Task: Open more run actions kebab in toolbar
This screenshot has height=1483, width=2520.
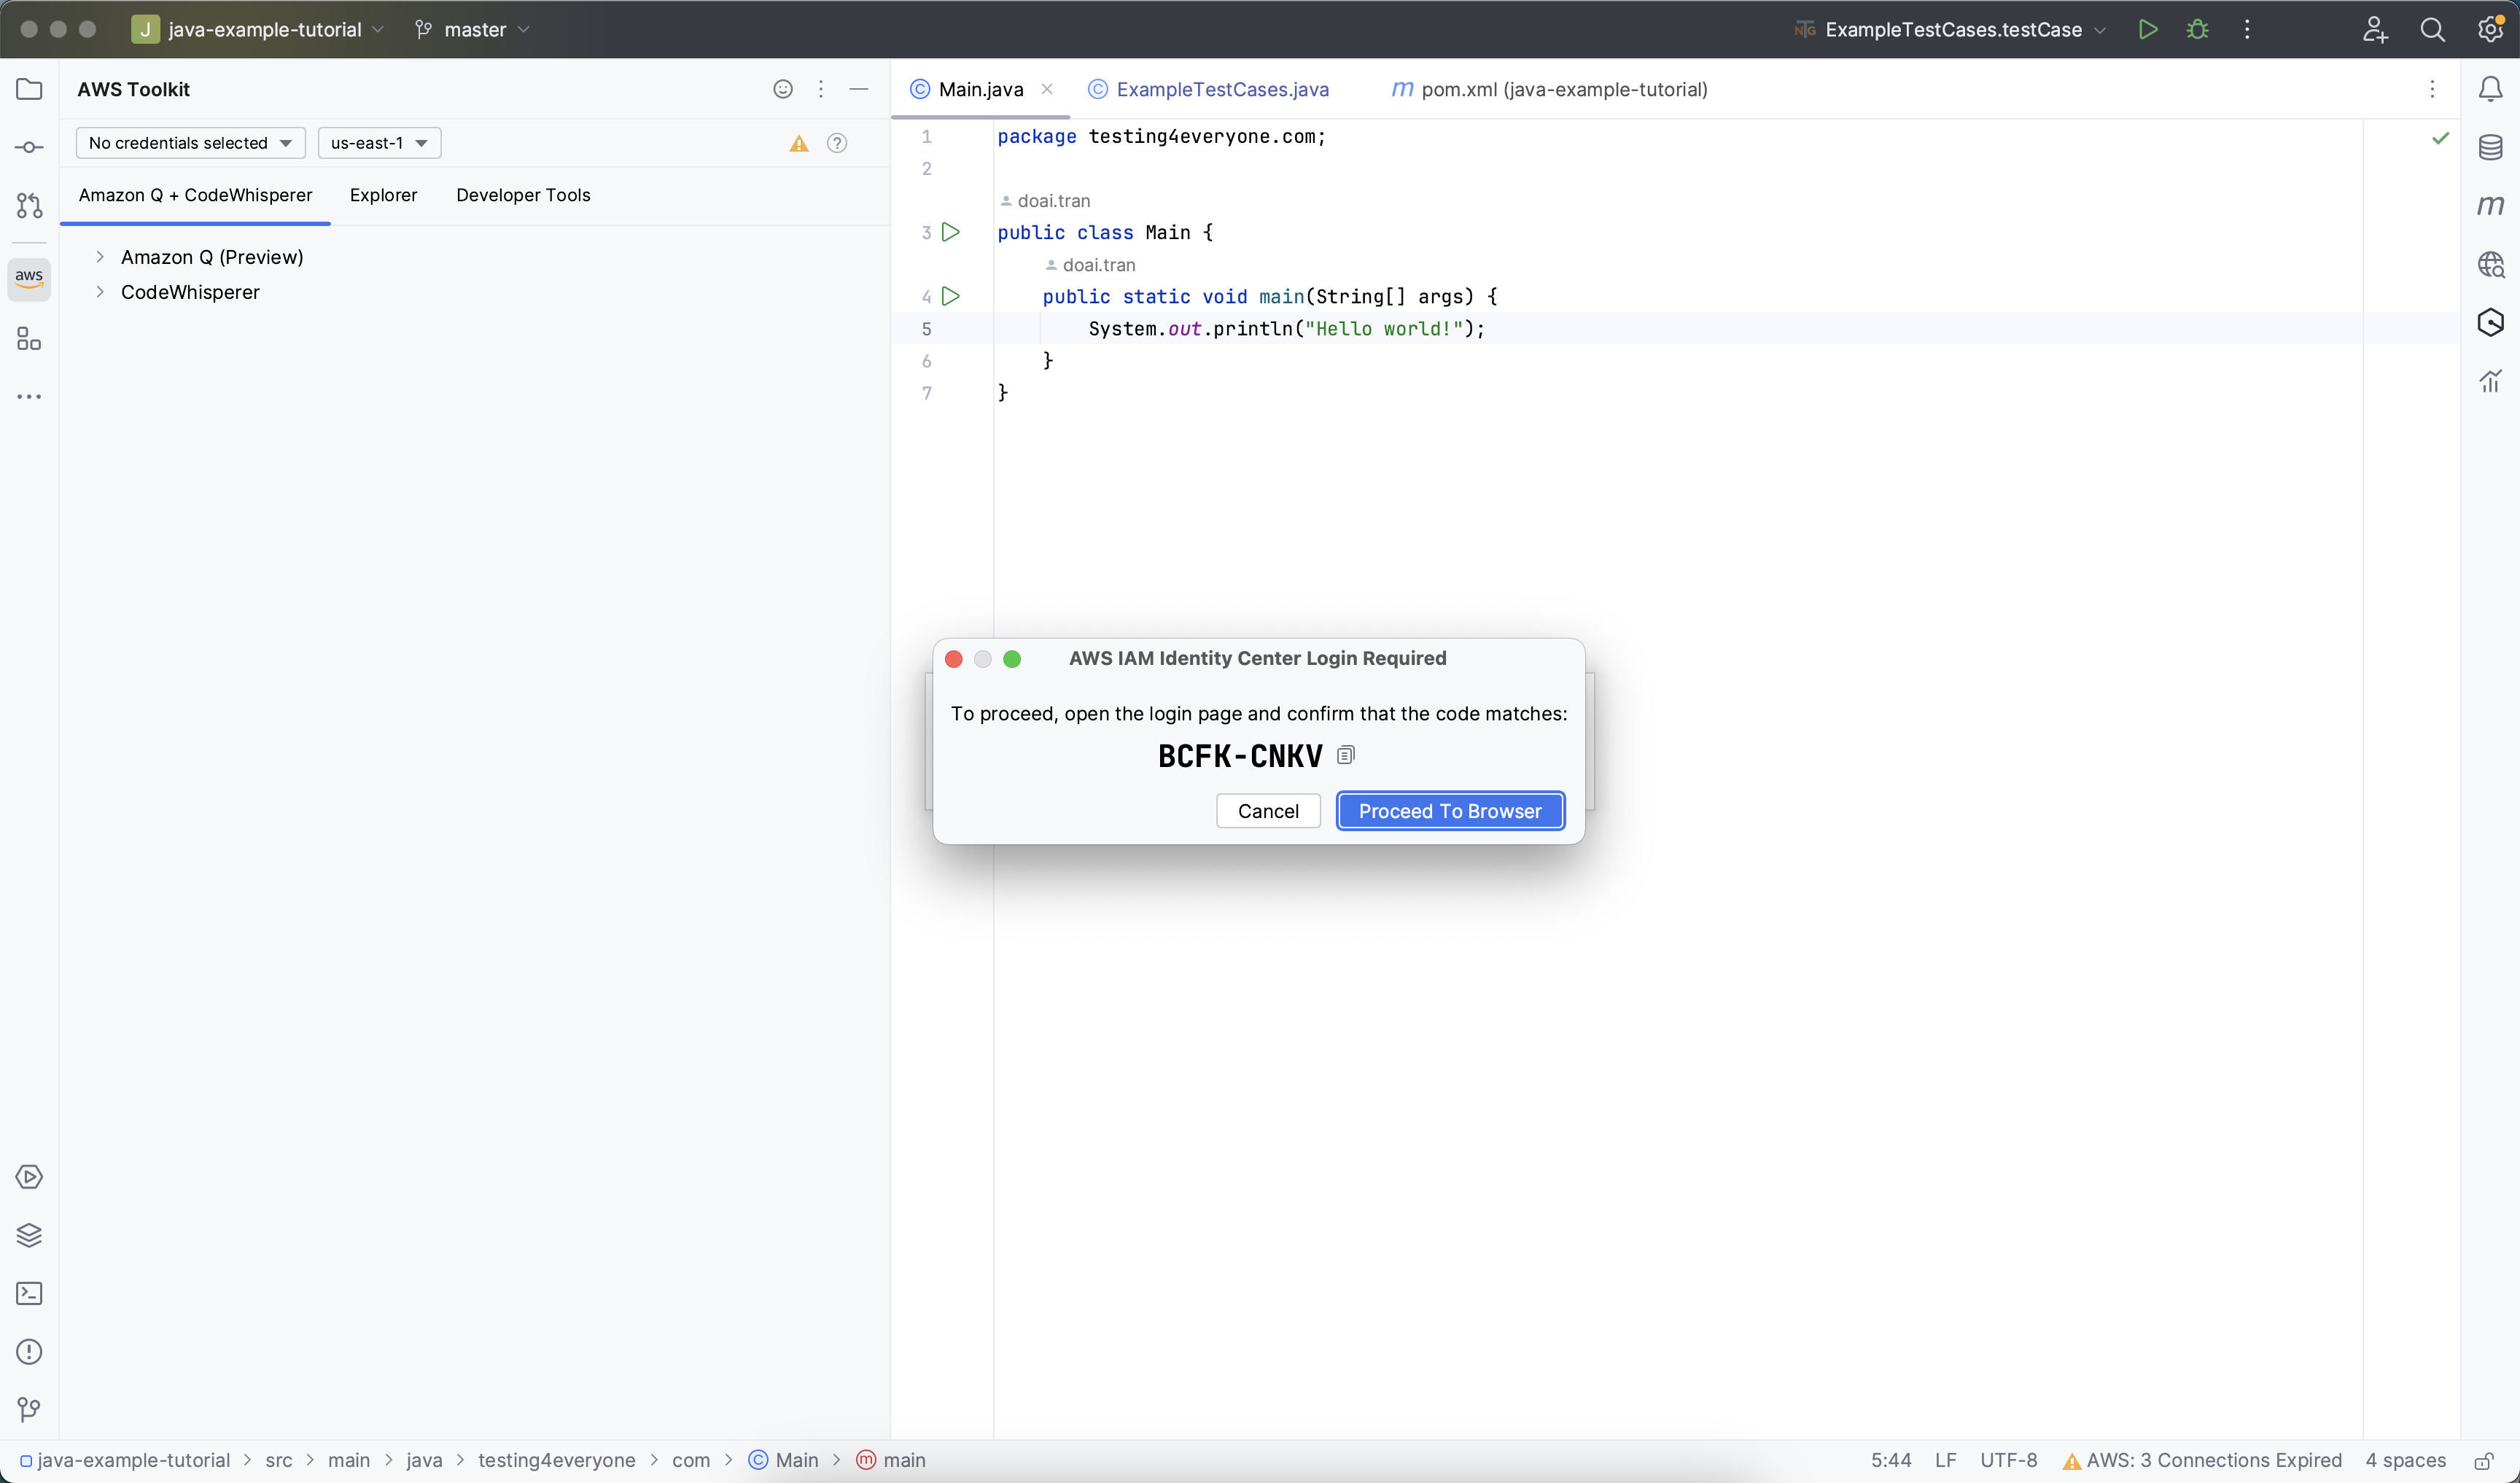Action: point(2247,29)
